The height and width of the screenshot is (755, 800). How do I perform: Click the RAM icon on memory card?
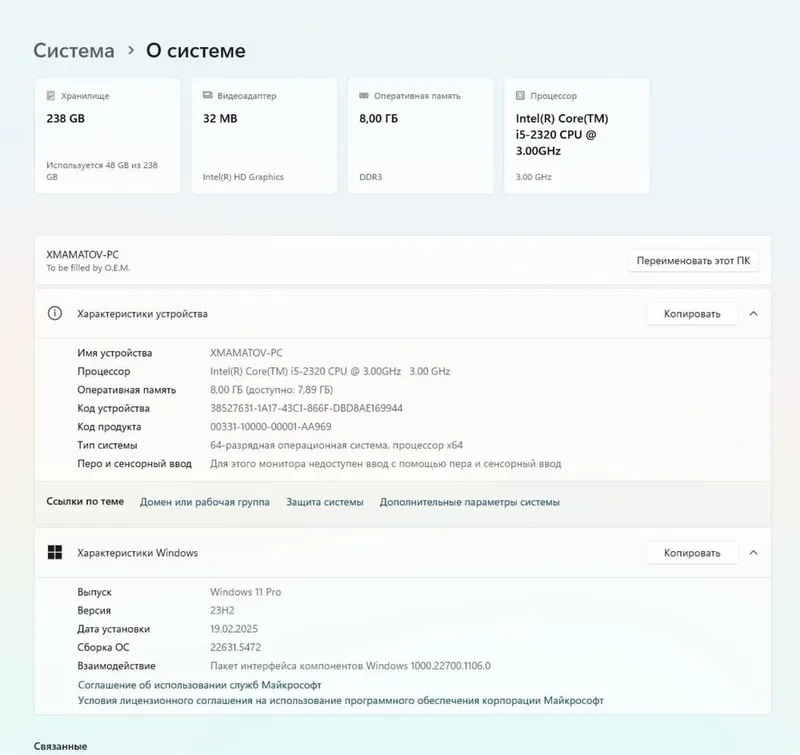[364, 95]
